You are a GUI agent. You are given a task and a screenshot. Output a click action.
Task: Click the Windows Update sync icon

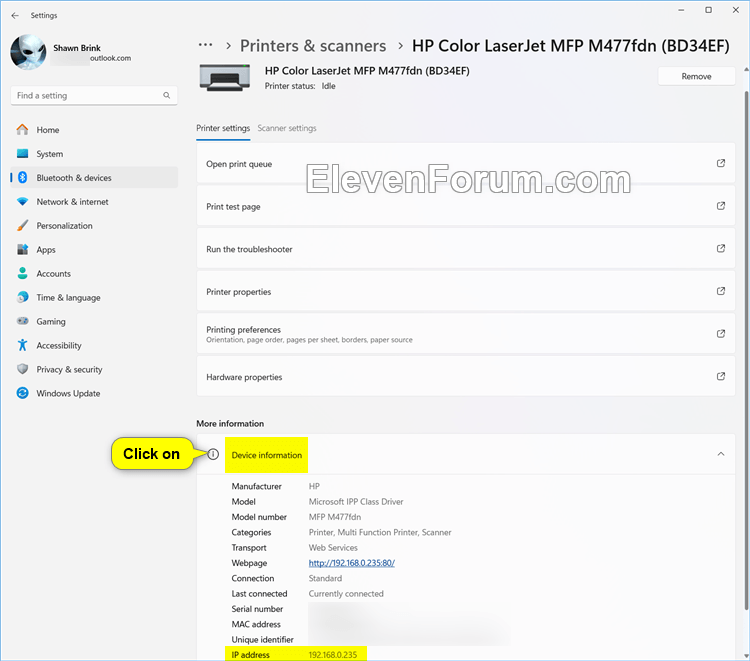point(22,393)
